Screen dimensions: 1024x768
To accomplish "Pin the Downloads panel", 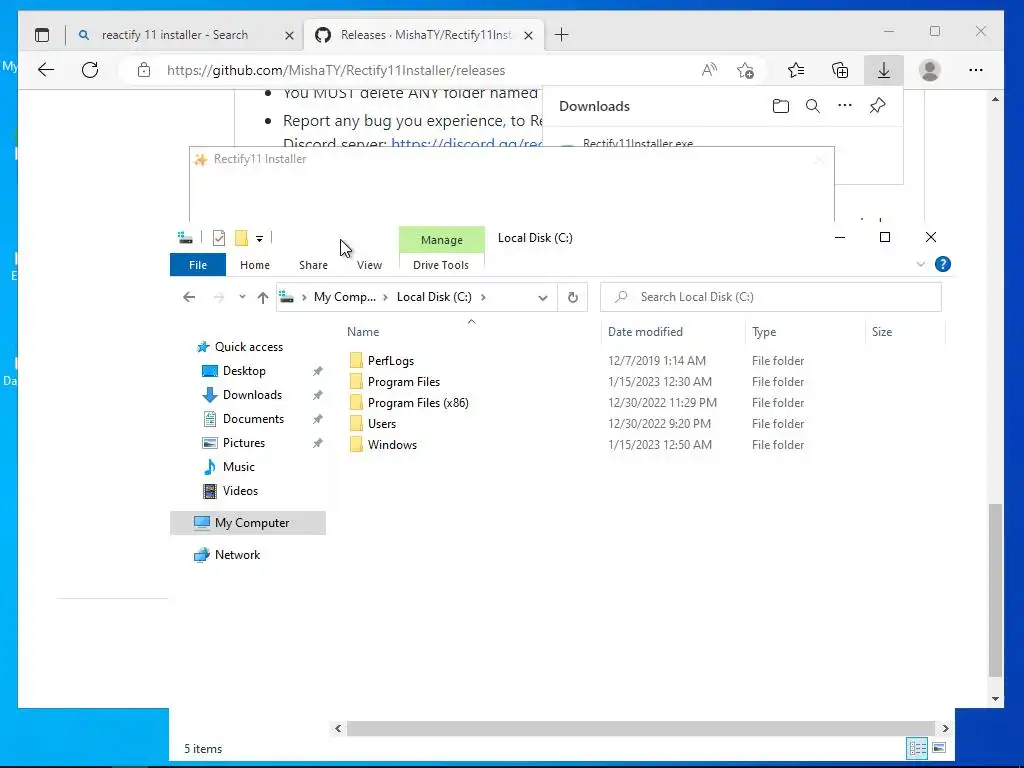I will pyautogui.click(x=877, y=106).
